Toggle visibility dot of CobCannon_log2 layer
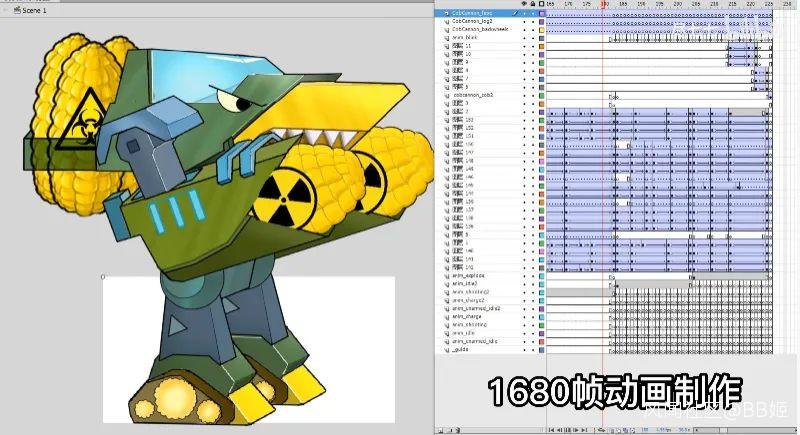 click(x=523, y=22)
